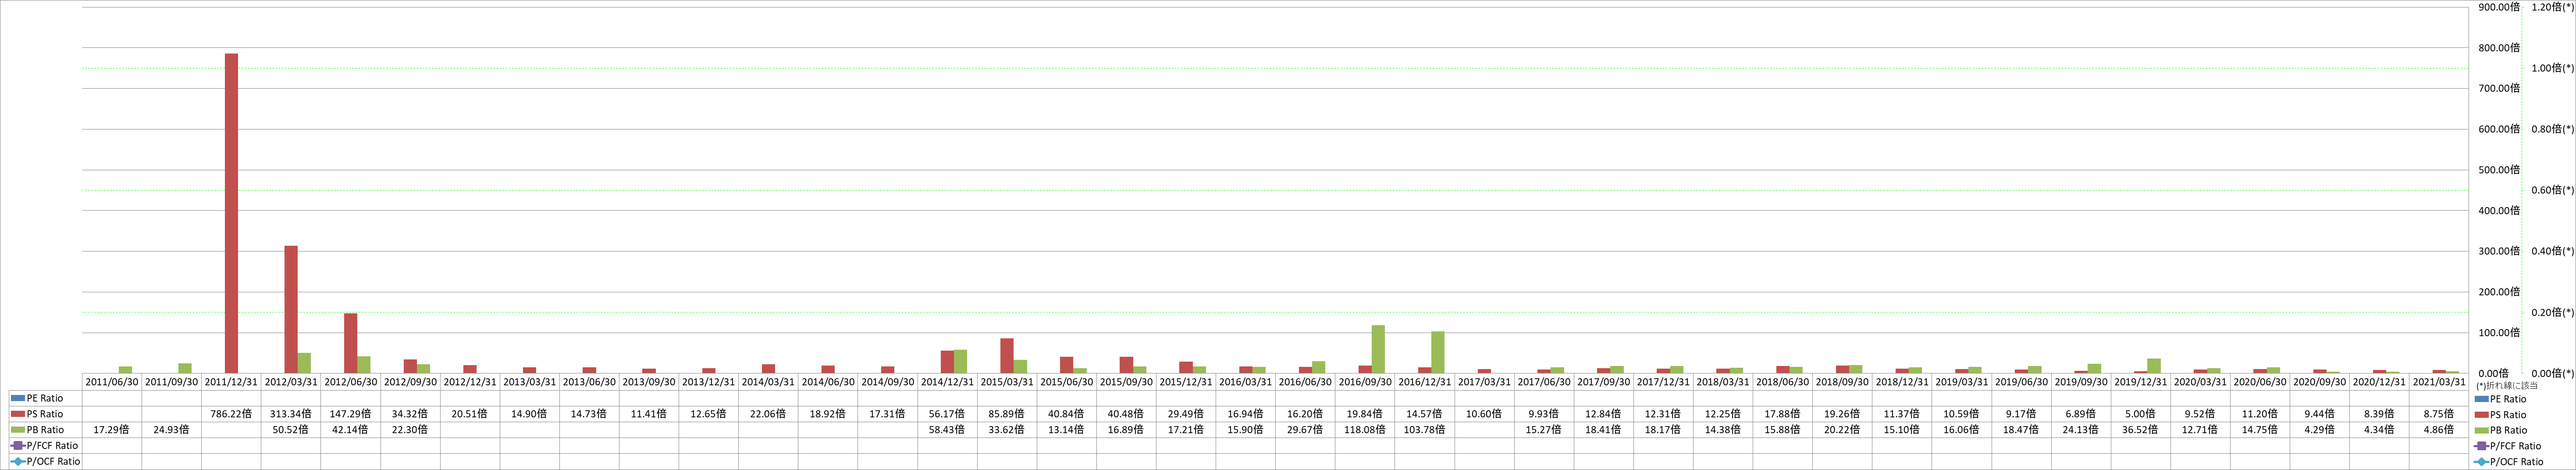Click the 2011/12/31 date column header
2576x470 pixels.
[x=231, y=382]
